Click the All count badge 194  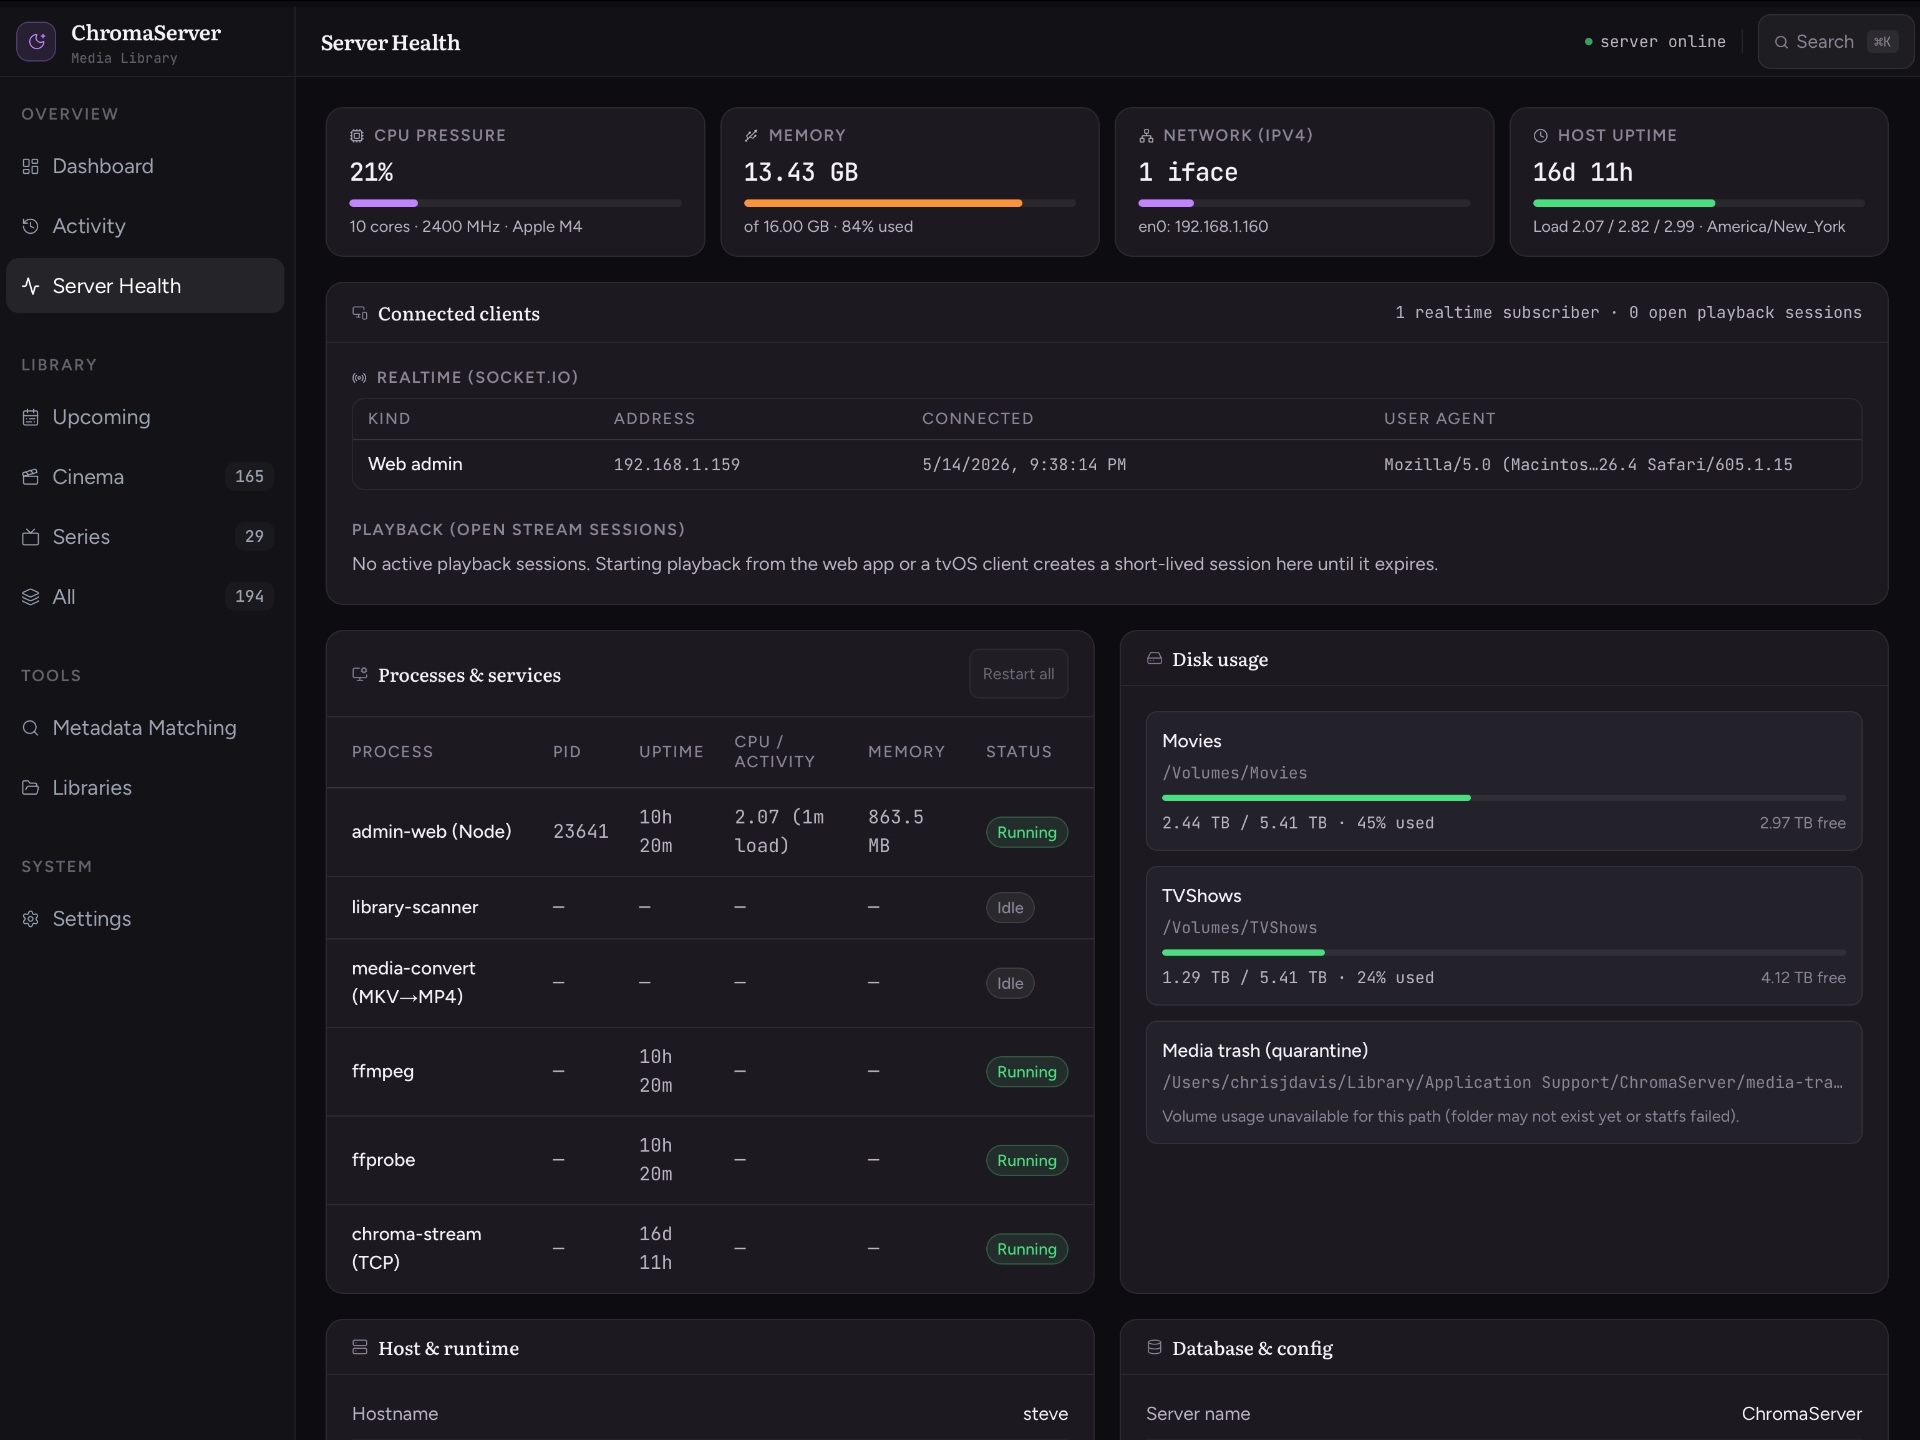click(249, 597)
